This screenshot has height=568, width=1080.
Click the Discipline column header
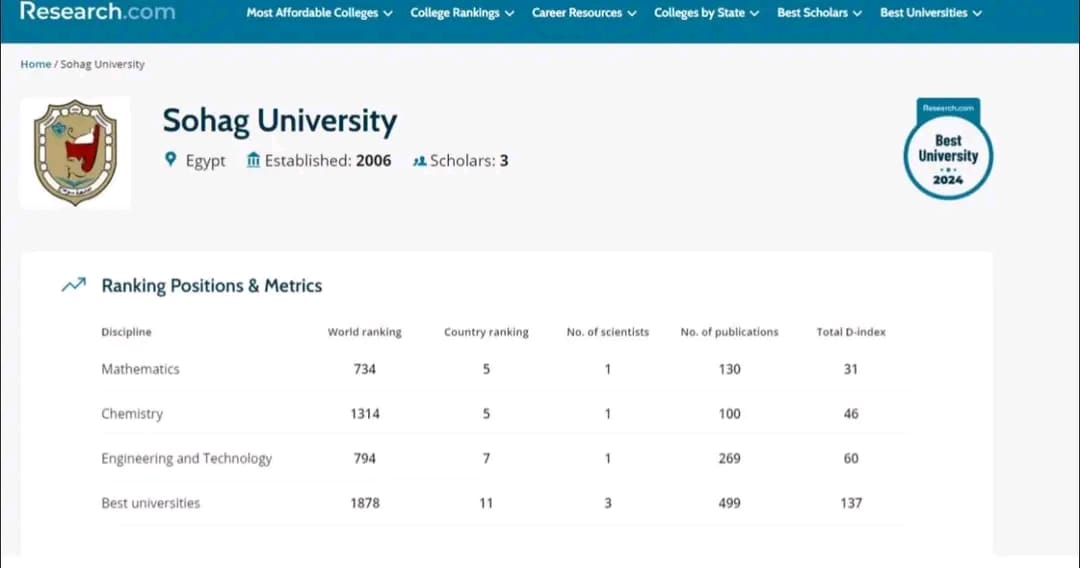[126, 332]
